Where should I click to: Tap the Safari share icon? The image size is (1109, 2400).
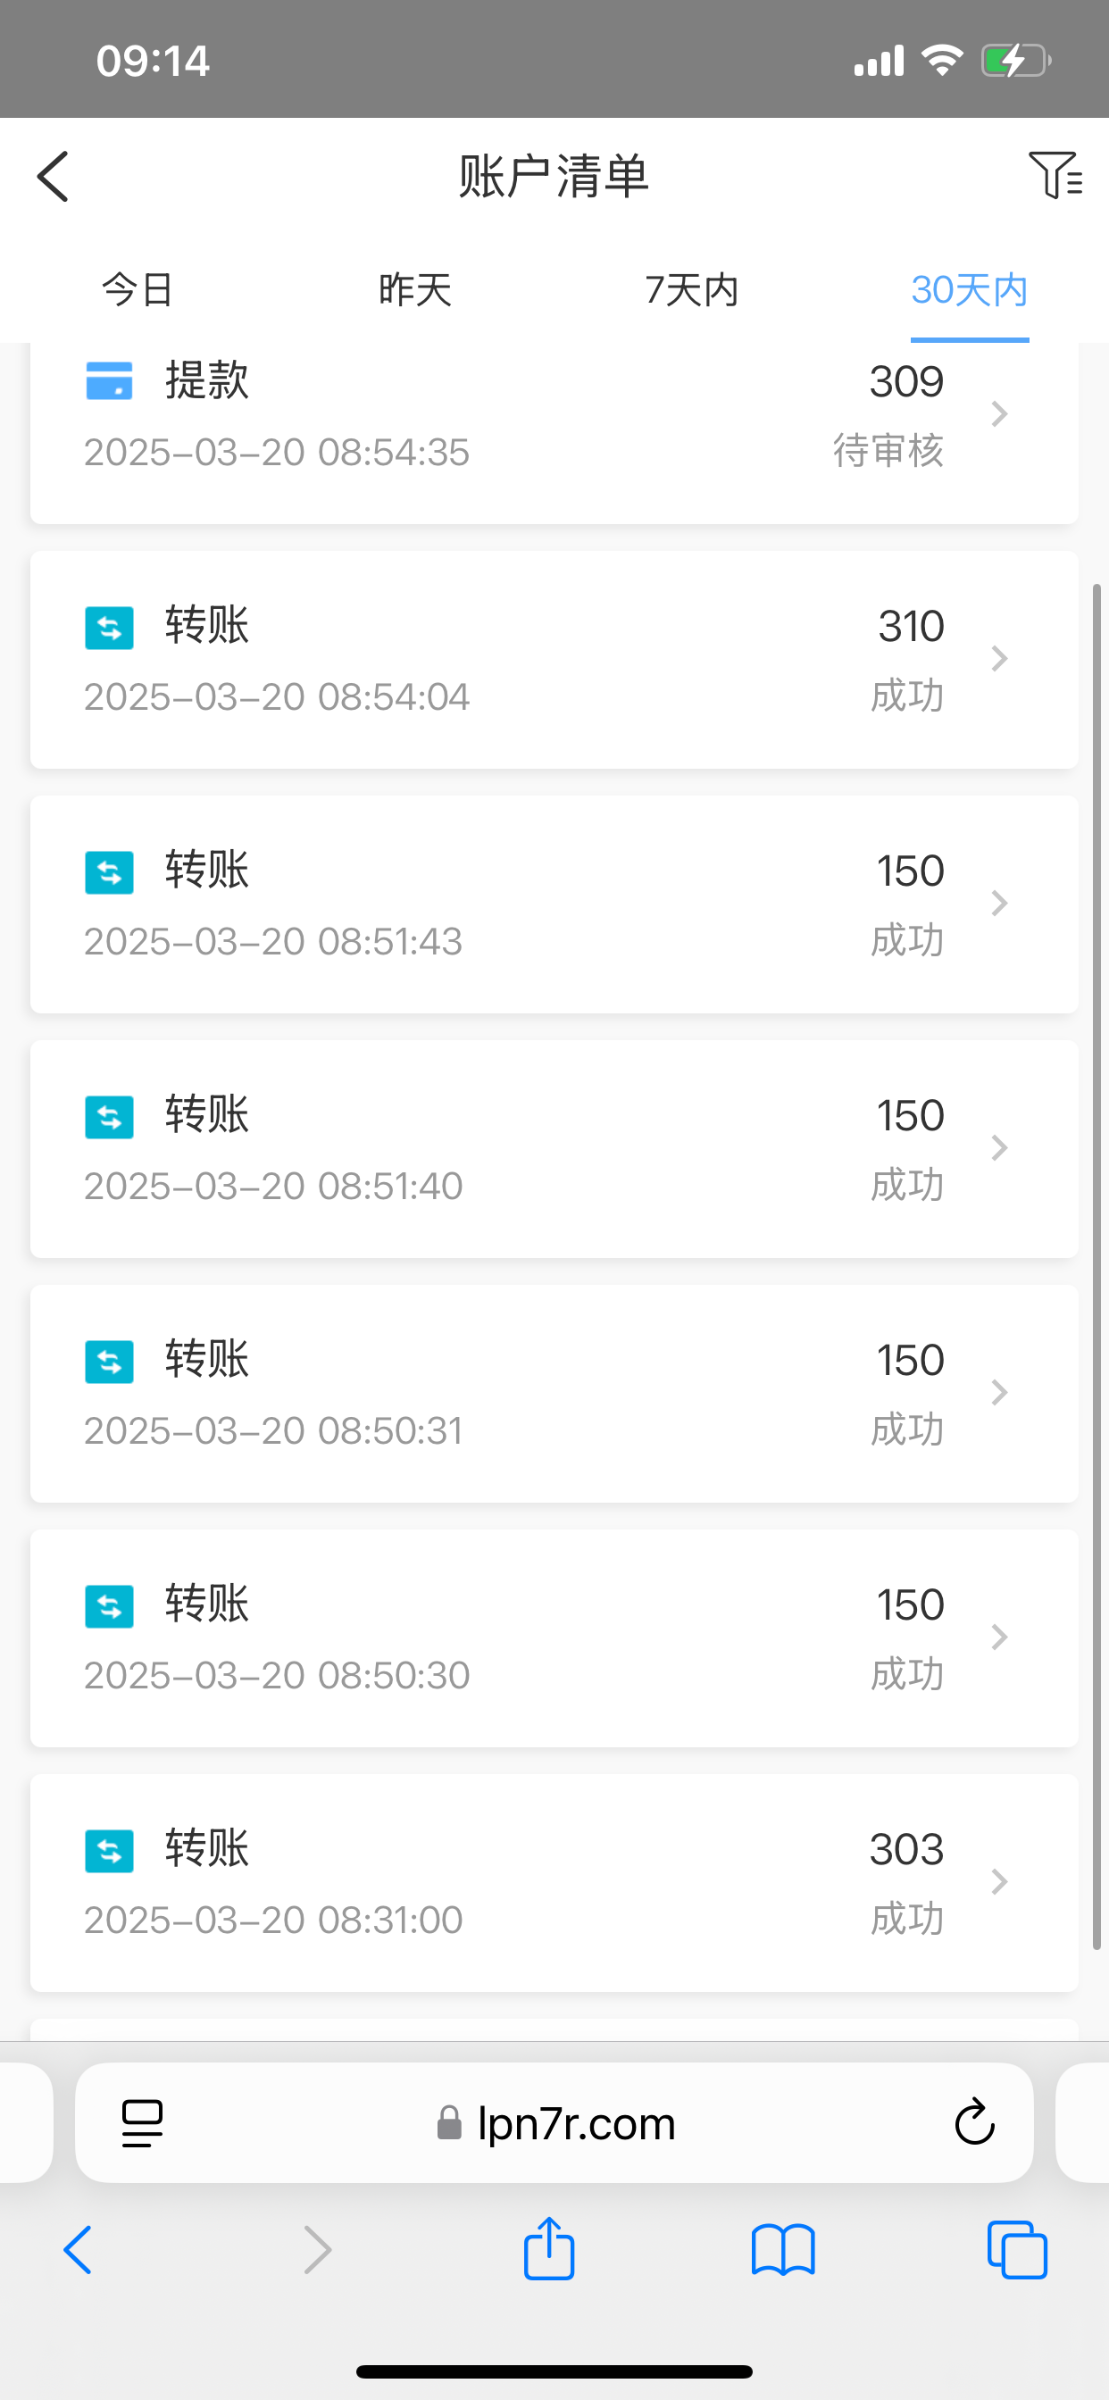pyautogui.click(x=549, y=2250)
